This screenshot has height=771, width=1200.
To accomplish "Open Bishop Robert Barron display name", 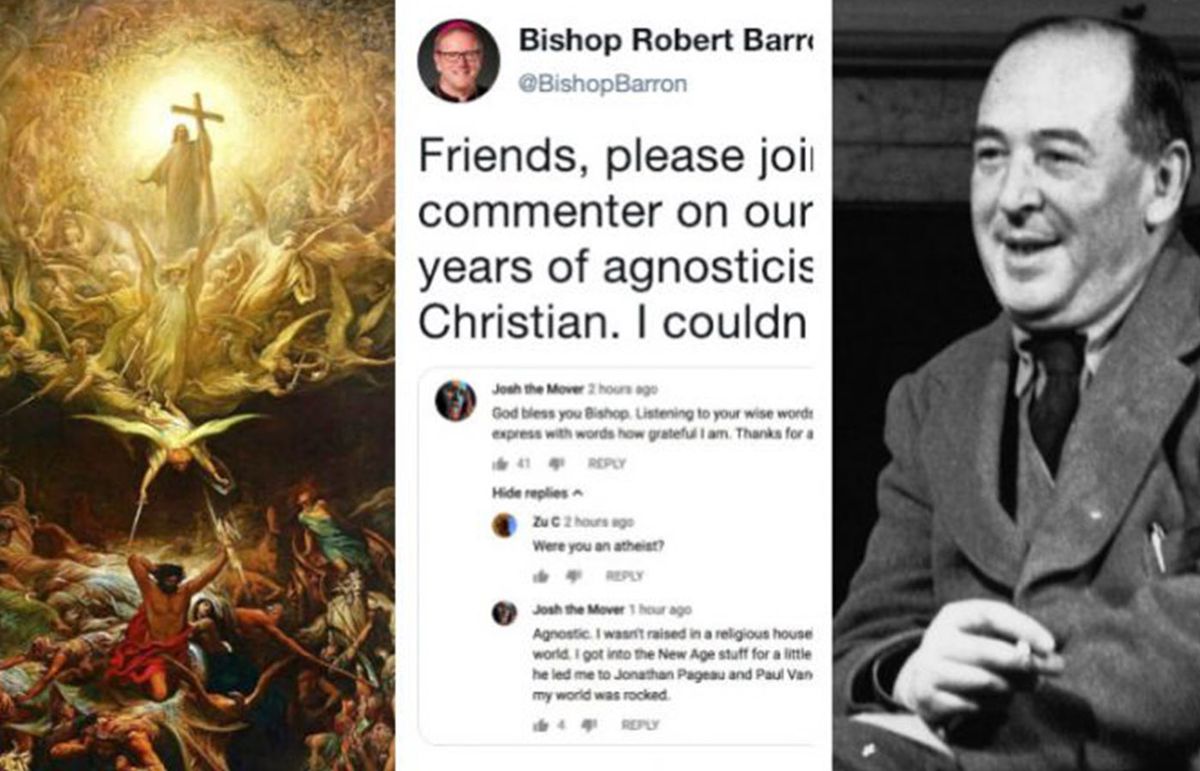I will click(x=667, y=40).
